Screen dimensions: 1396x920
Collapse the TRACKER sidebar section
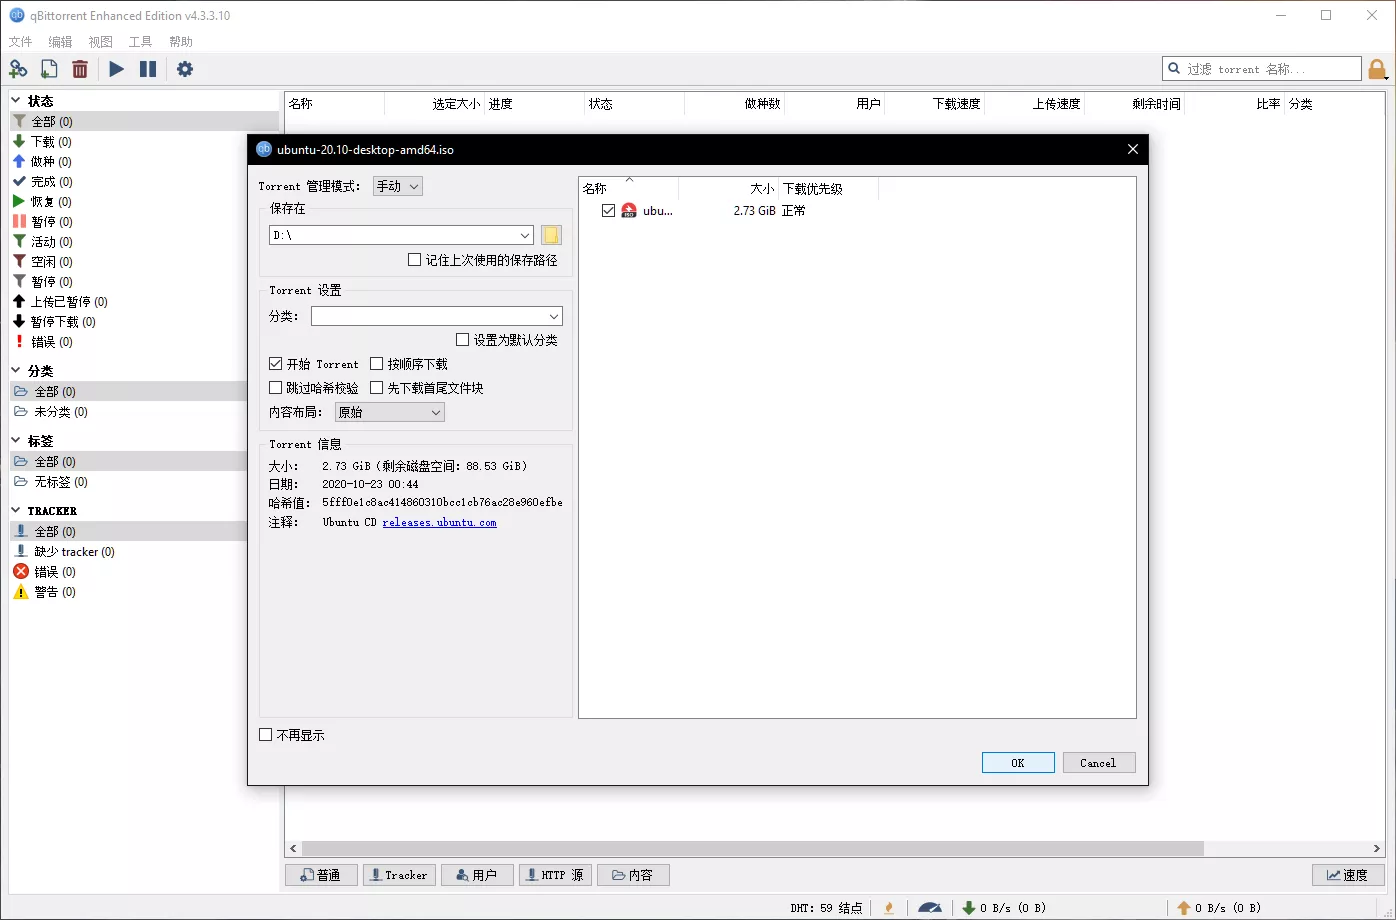tap(15, 511)
